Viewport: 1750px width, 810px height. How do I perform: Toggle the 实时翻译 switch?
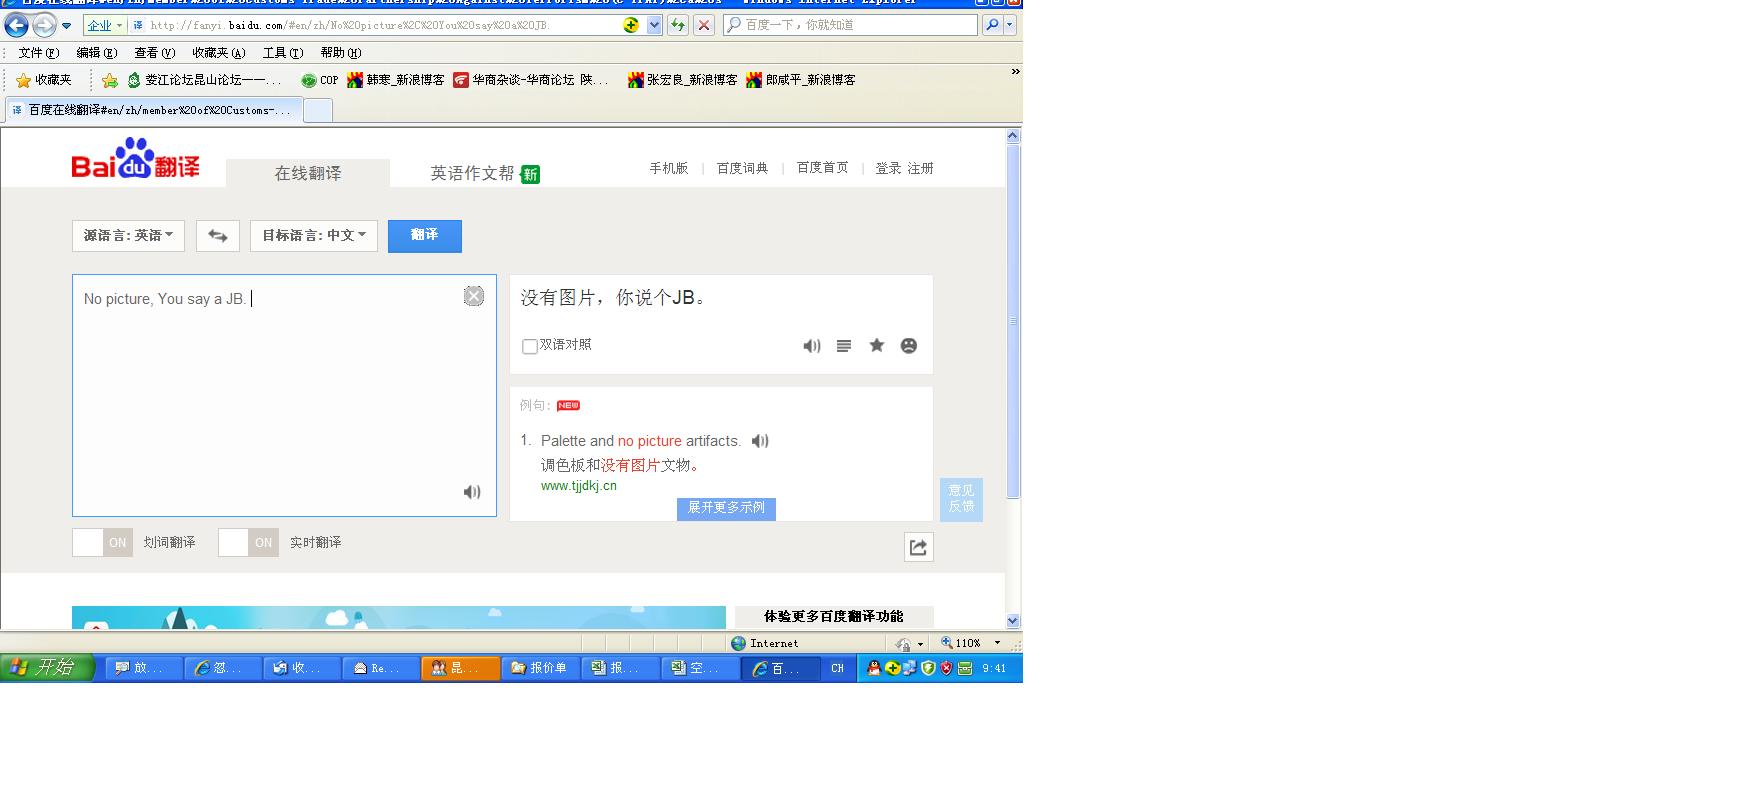[x=248, y=543]
